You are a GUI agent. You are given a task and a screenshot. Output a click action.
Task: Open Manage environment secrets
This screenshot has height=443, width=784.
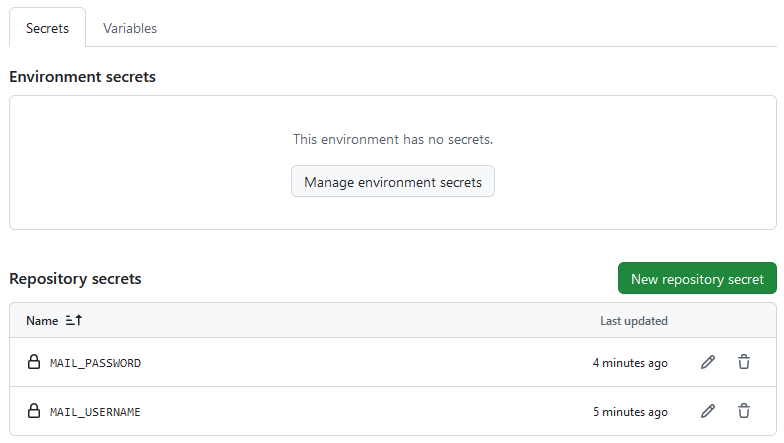click(x=393, y=182)
